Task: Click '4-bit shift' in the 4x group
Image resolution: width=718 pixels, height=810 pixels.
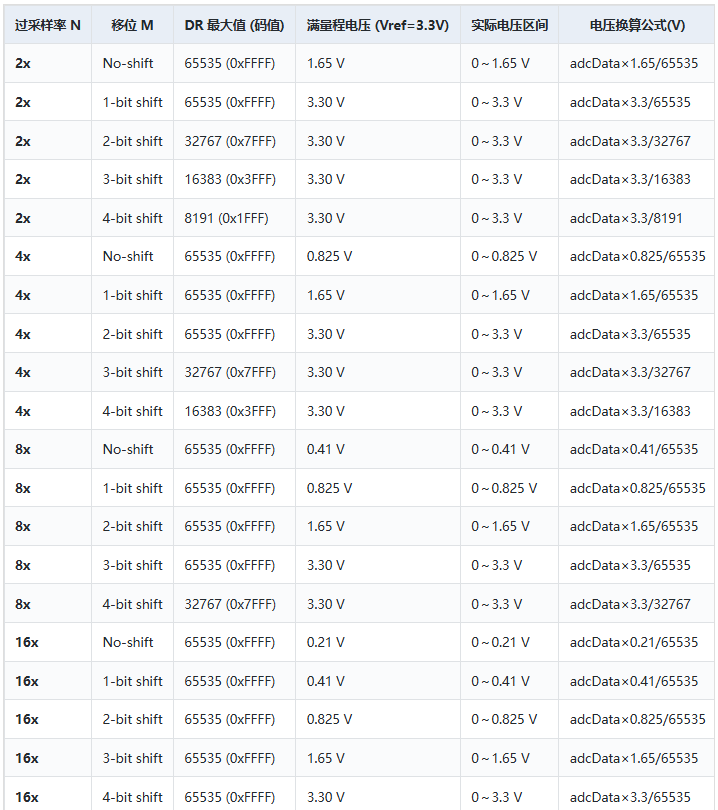Action: point(133,411)
